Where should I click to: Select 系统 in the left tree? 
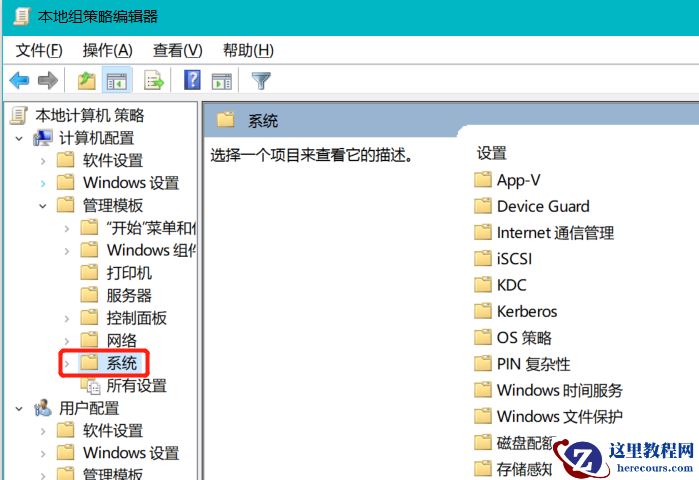click(x=121, y=363)
